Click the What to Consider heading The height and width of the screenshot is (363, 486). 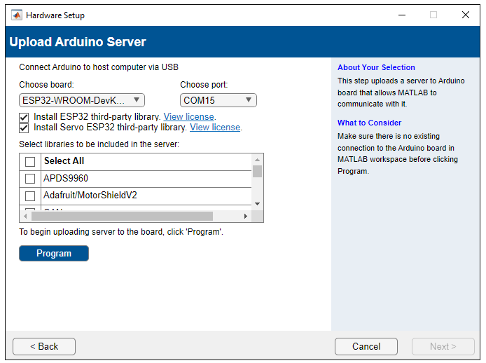[369, 123]
